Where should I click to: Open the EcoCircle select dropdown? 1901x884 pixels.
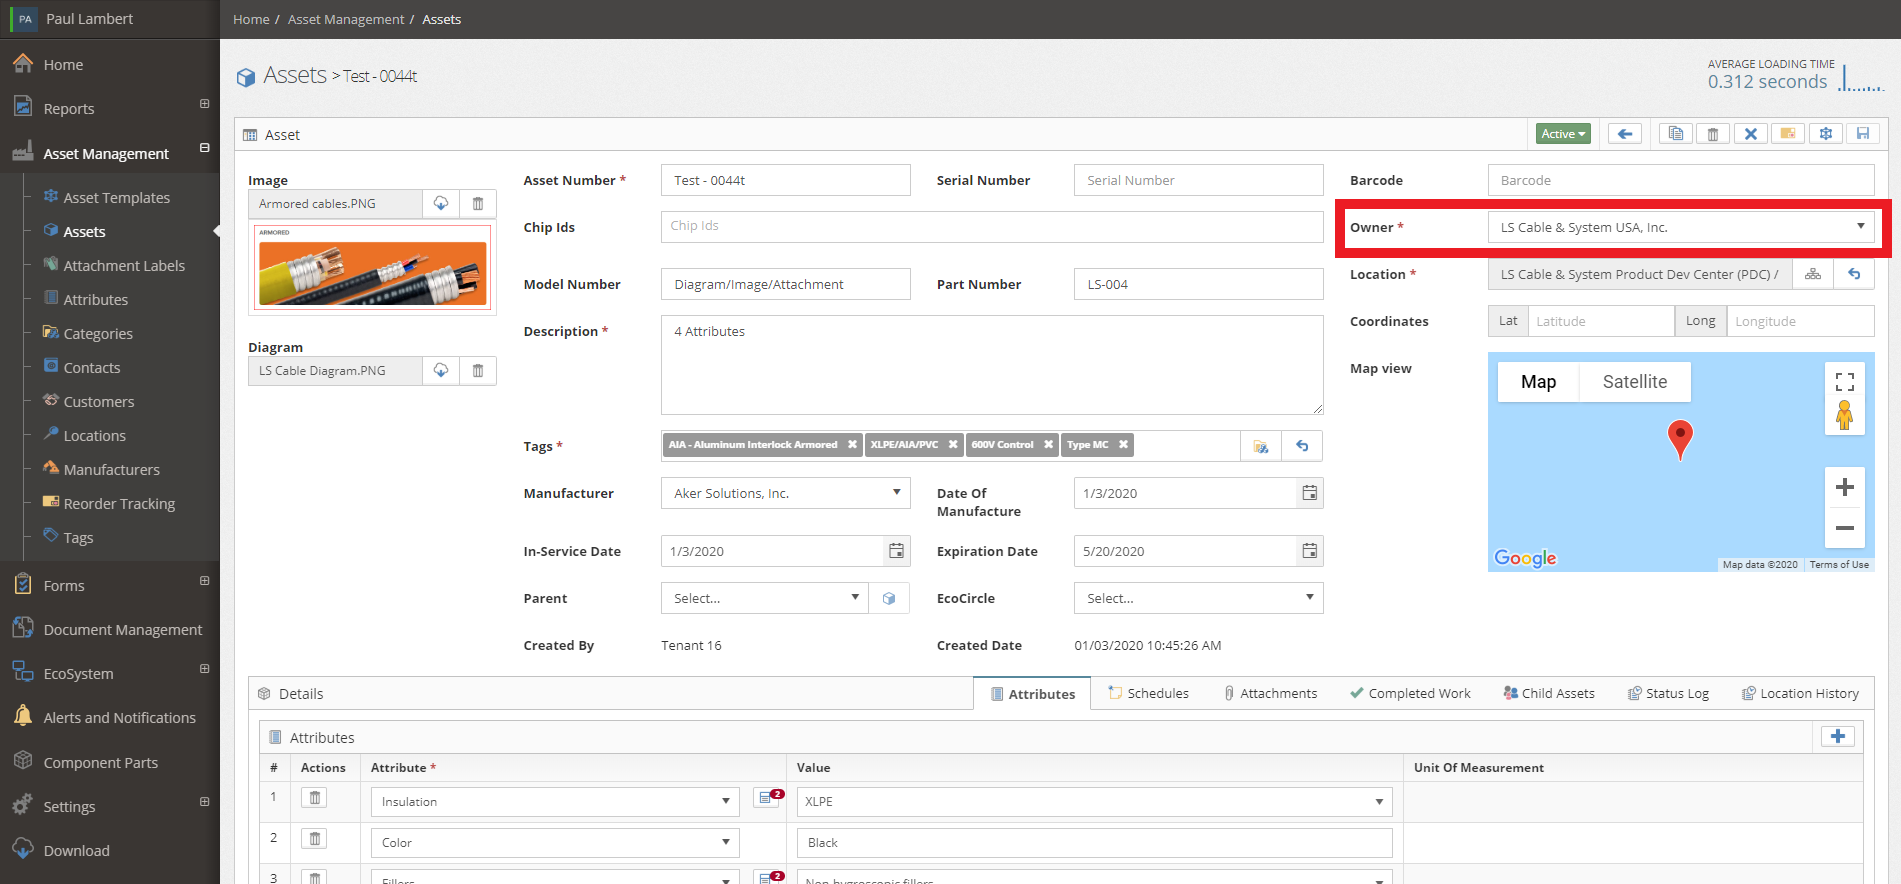[x=1198, y=598]
